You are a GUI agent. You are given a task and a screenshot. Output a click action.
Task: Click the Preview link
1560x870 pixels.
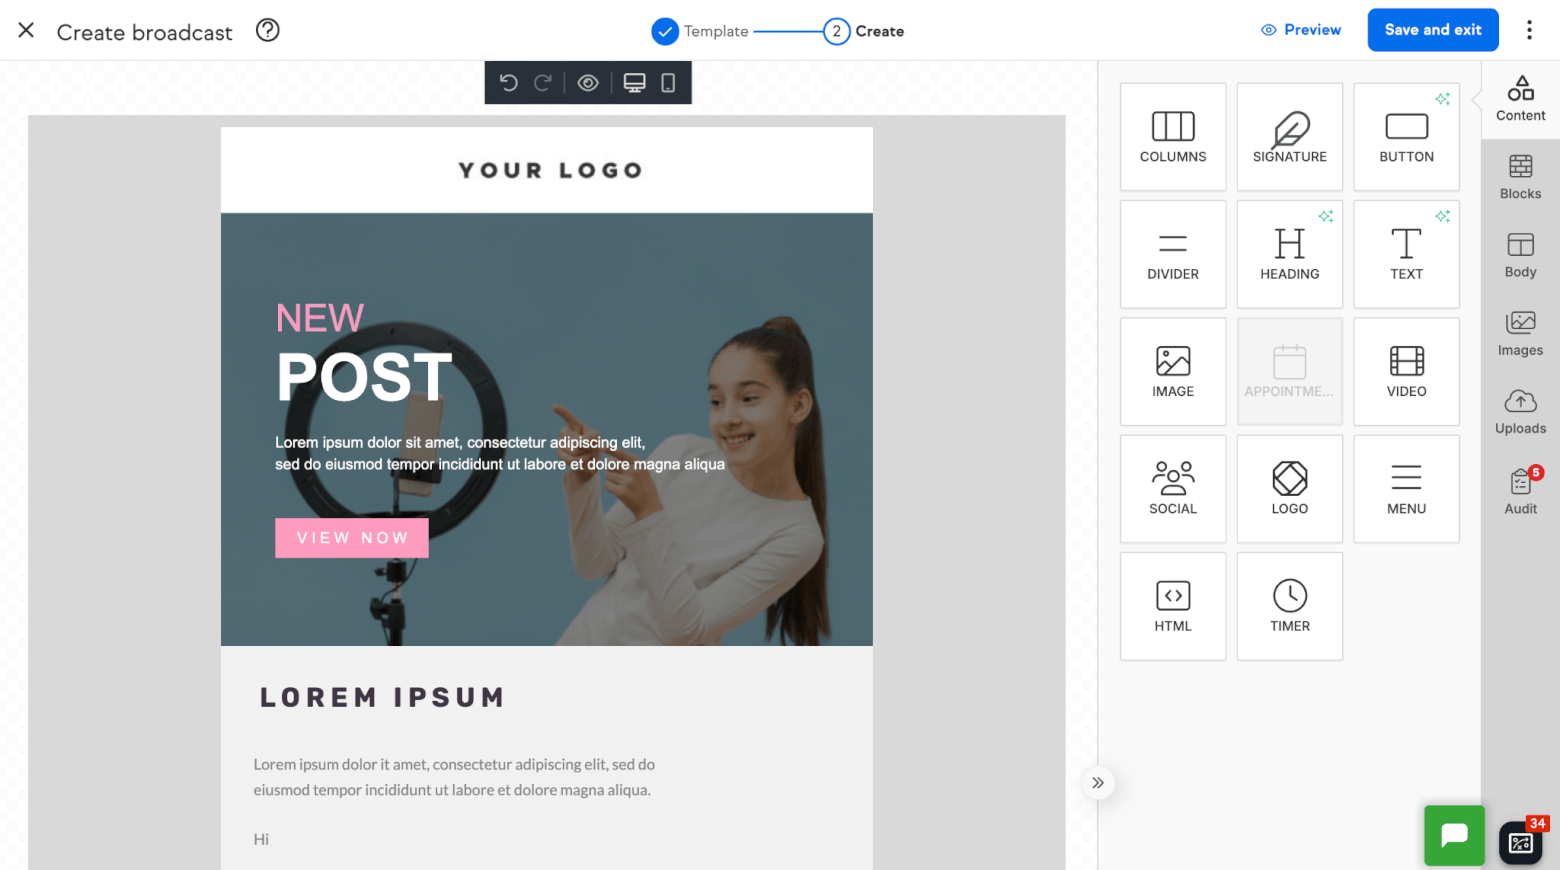pyautogui.click(x=1301, y=30)
